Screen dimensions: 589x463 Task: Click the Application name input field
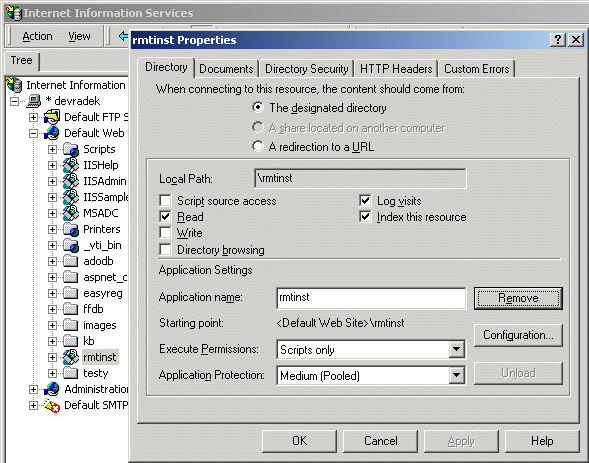click(371, 298)
